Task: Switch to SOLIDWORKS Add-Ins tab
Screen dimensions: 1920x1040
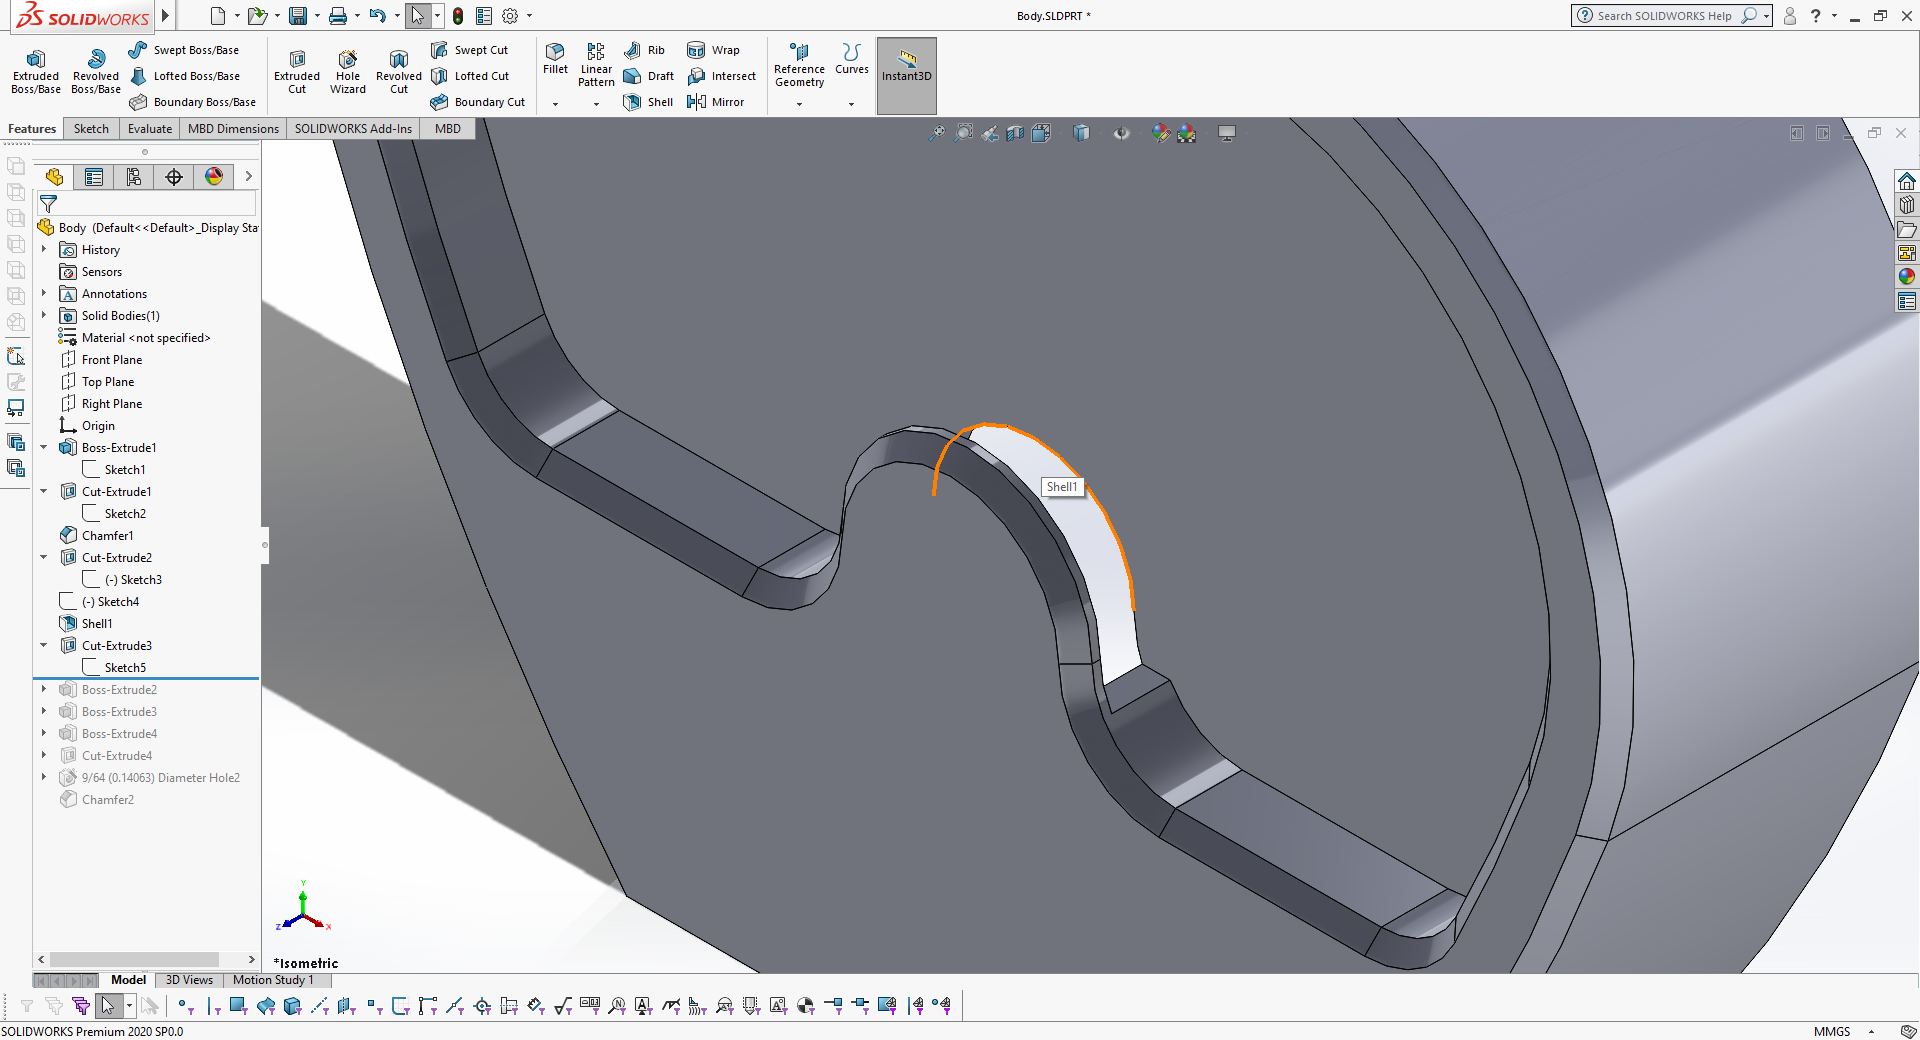Action: (353, 129)
